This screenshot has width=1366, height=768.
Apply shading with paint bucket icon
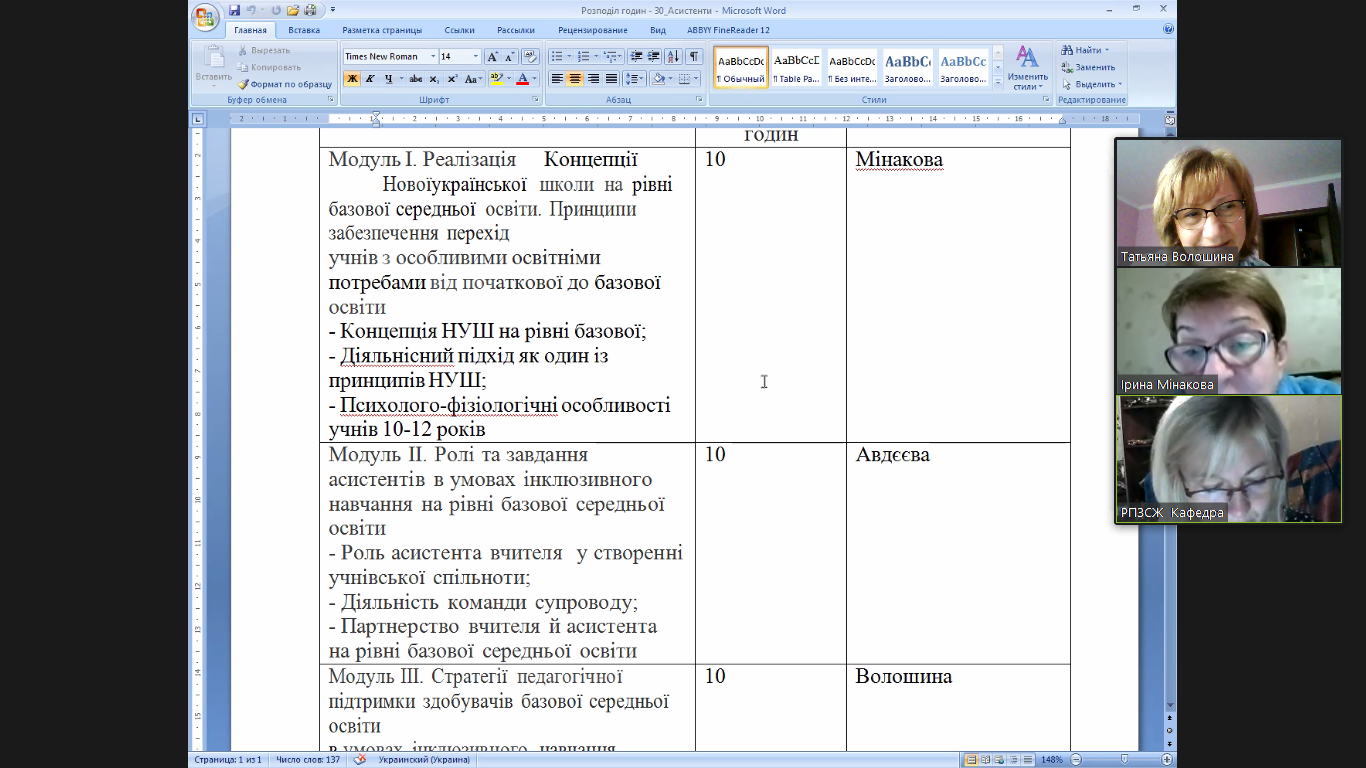(658, 79)
